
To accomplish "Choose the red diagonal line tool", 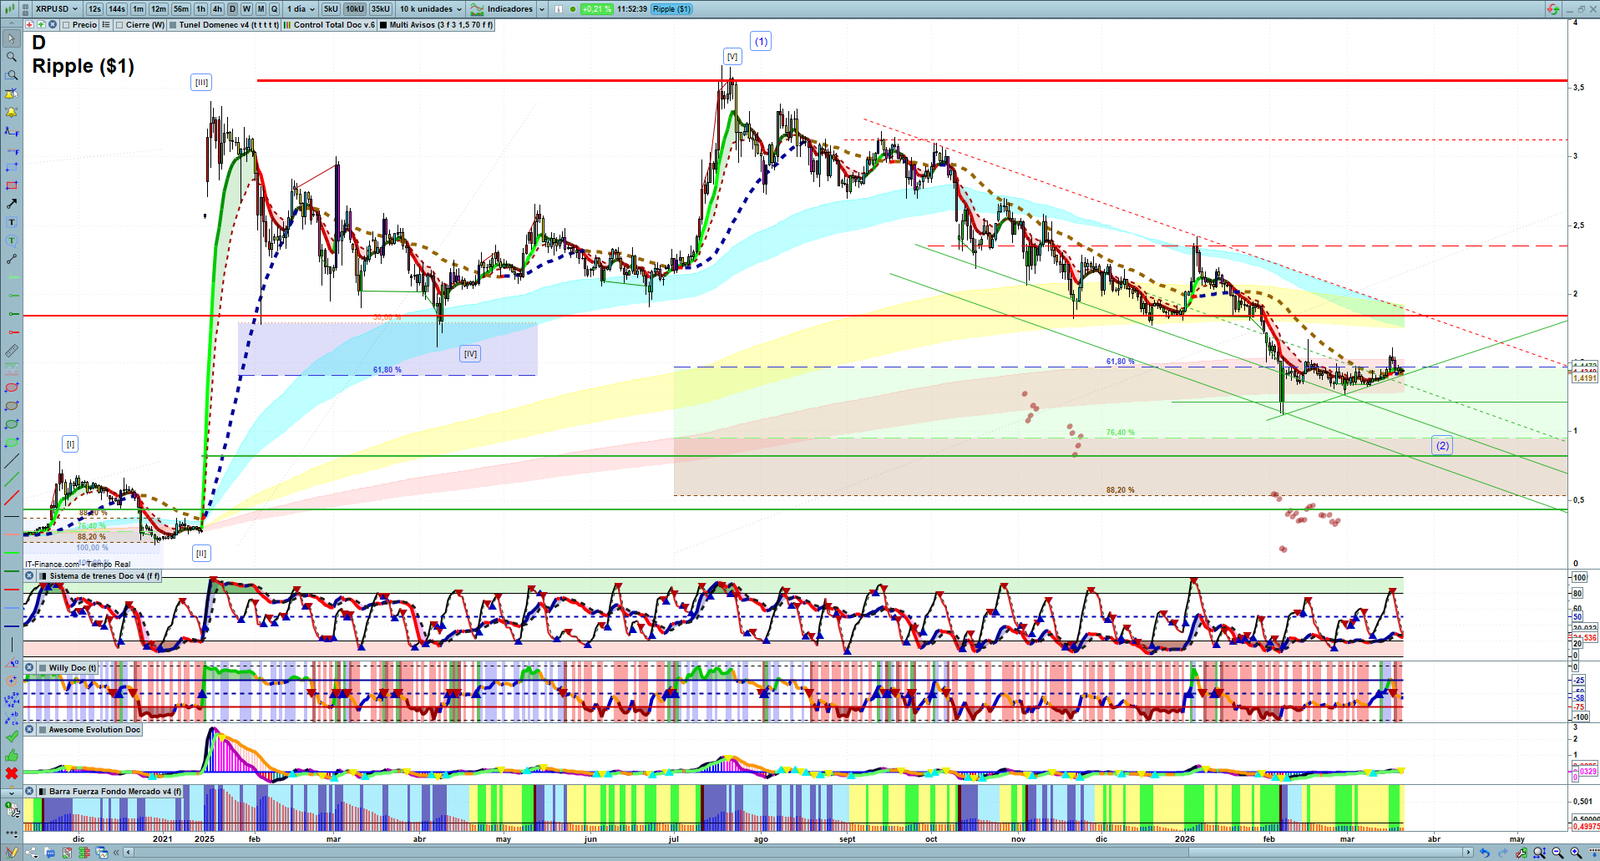I will [11, 498].
